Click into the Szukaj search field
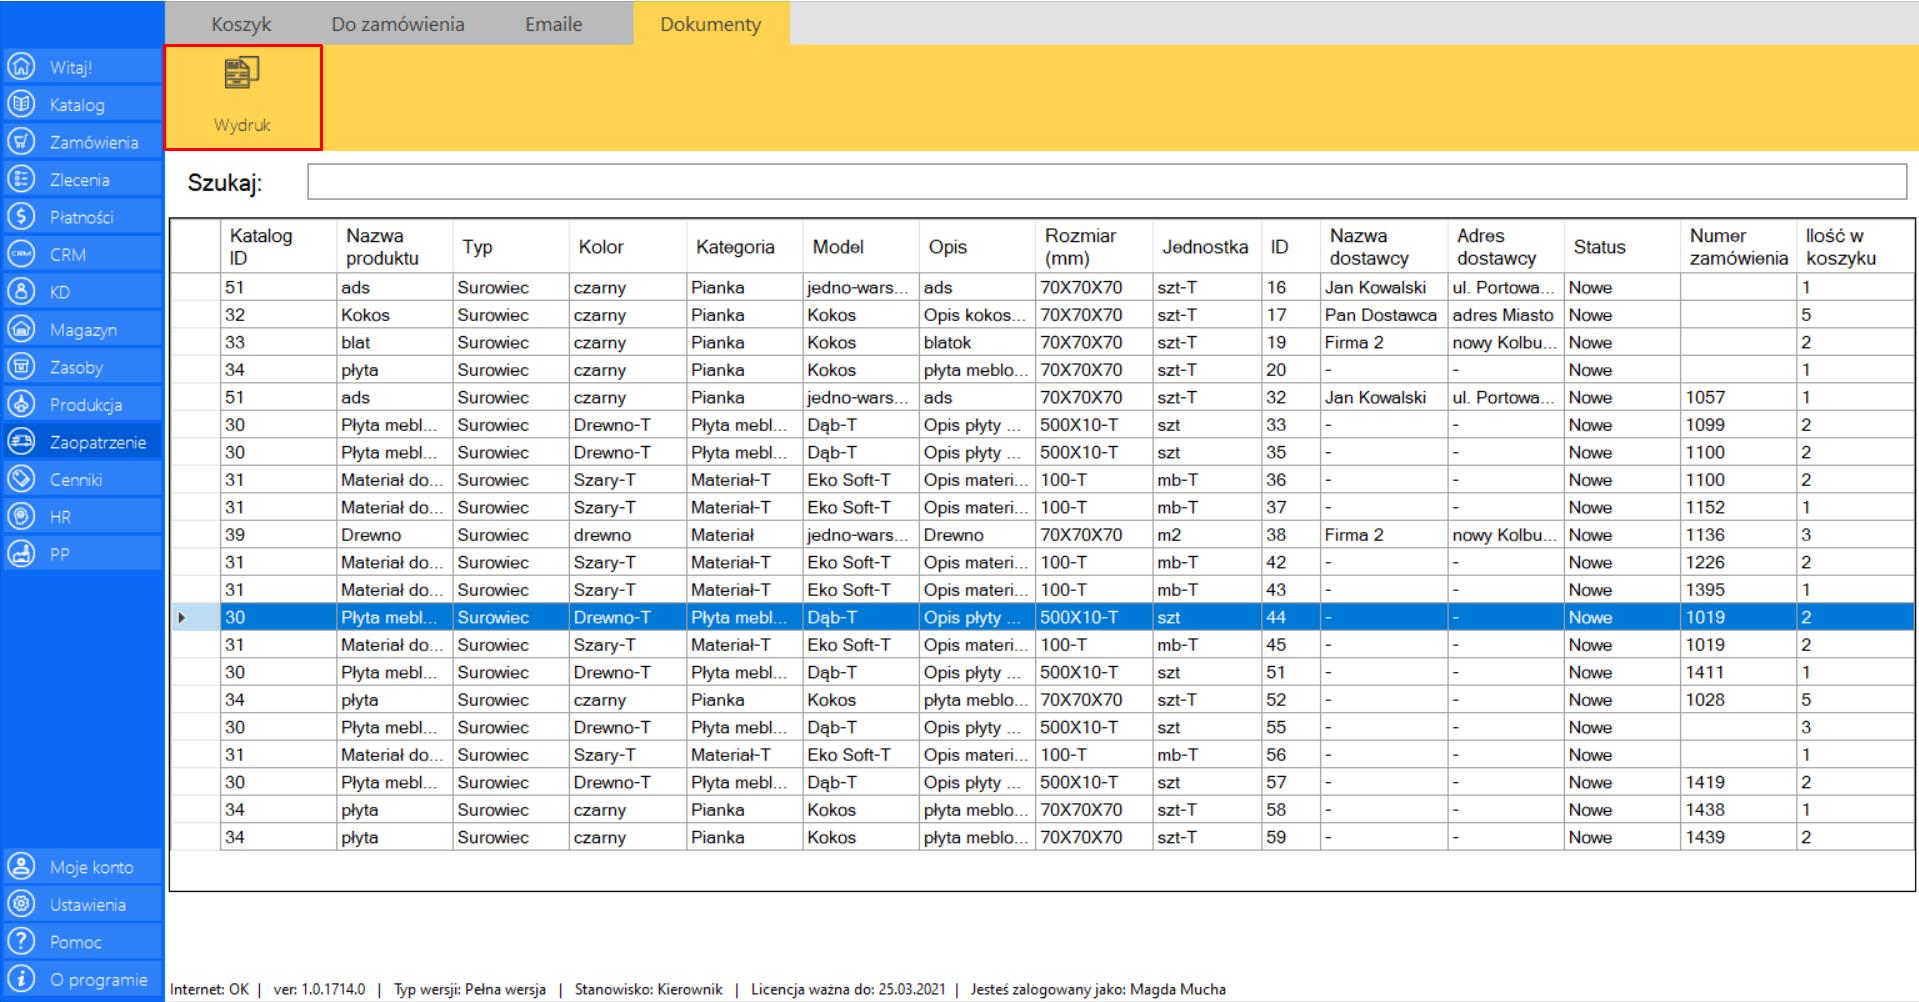Viewport: 1919px width, 1002px height. [1105, 182]
